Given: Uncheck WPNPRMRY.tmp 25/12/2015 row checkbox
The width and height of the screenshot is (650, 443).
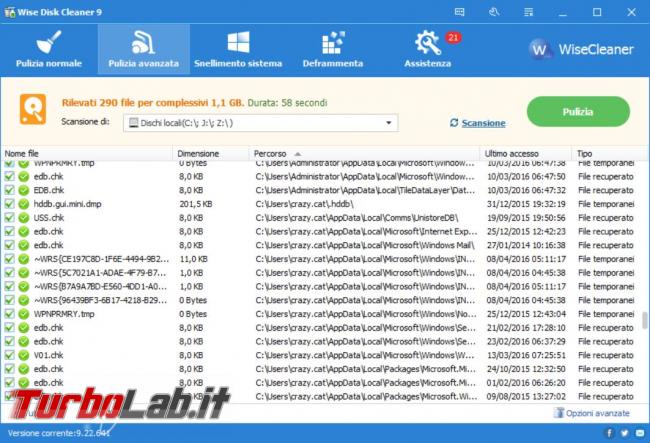Looking at the screenshot, I should point(9,314).
